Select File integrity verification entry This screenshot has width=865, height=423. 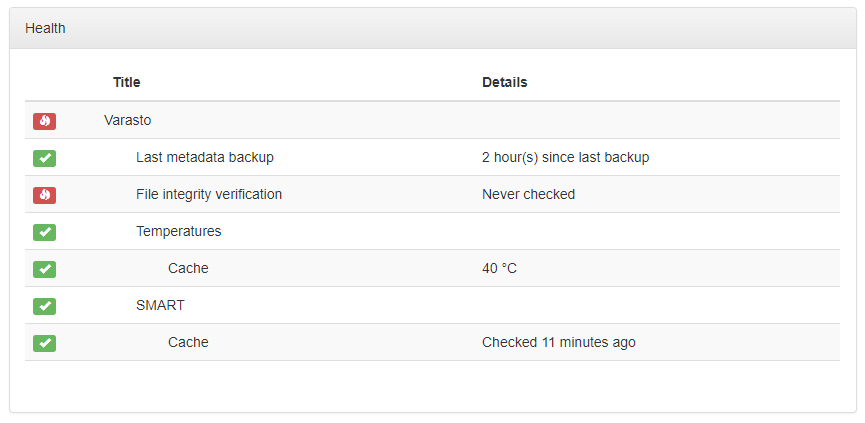[209, 194]
